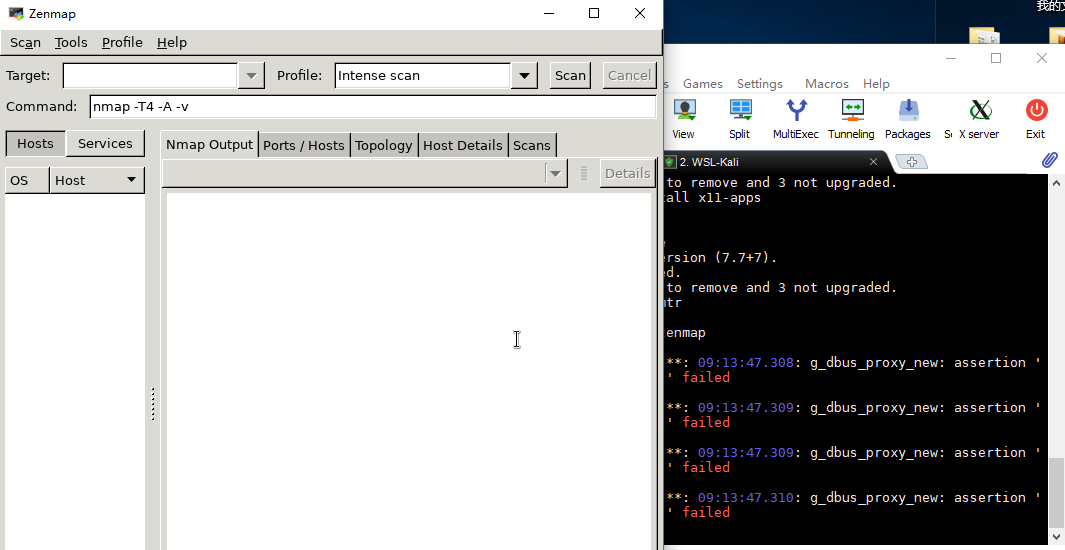Click the Scan button
1065x550 pixels.
pos(570,75)
